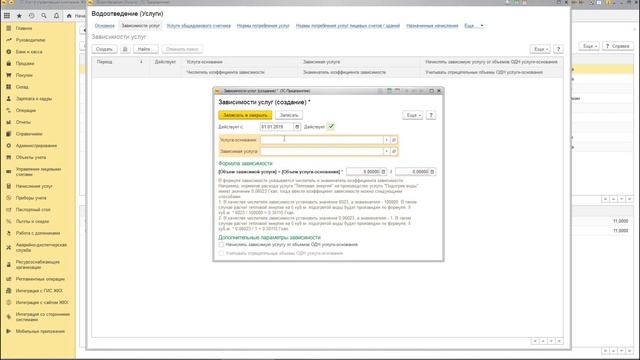
Task: Expand the Услуга-основание dropdown arrow
Action: [386, 140]
